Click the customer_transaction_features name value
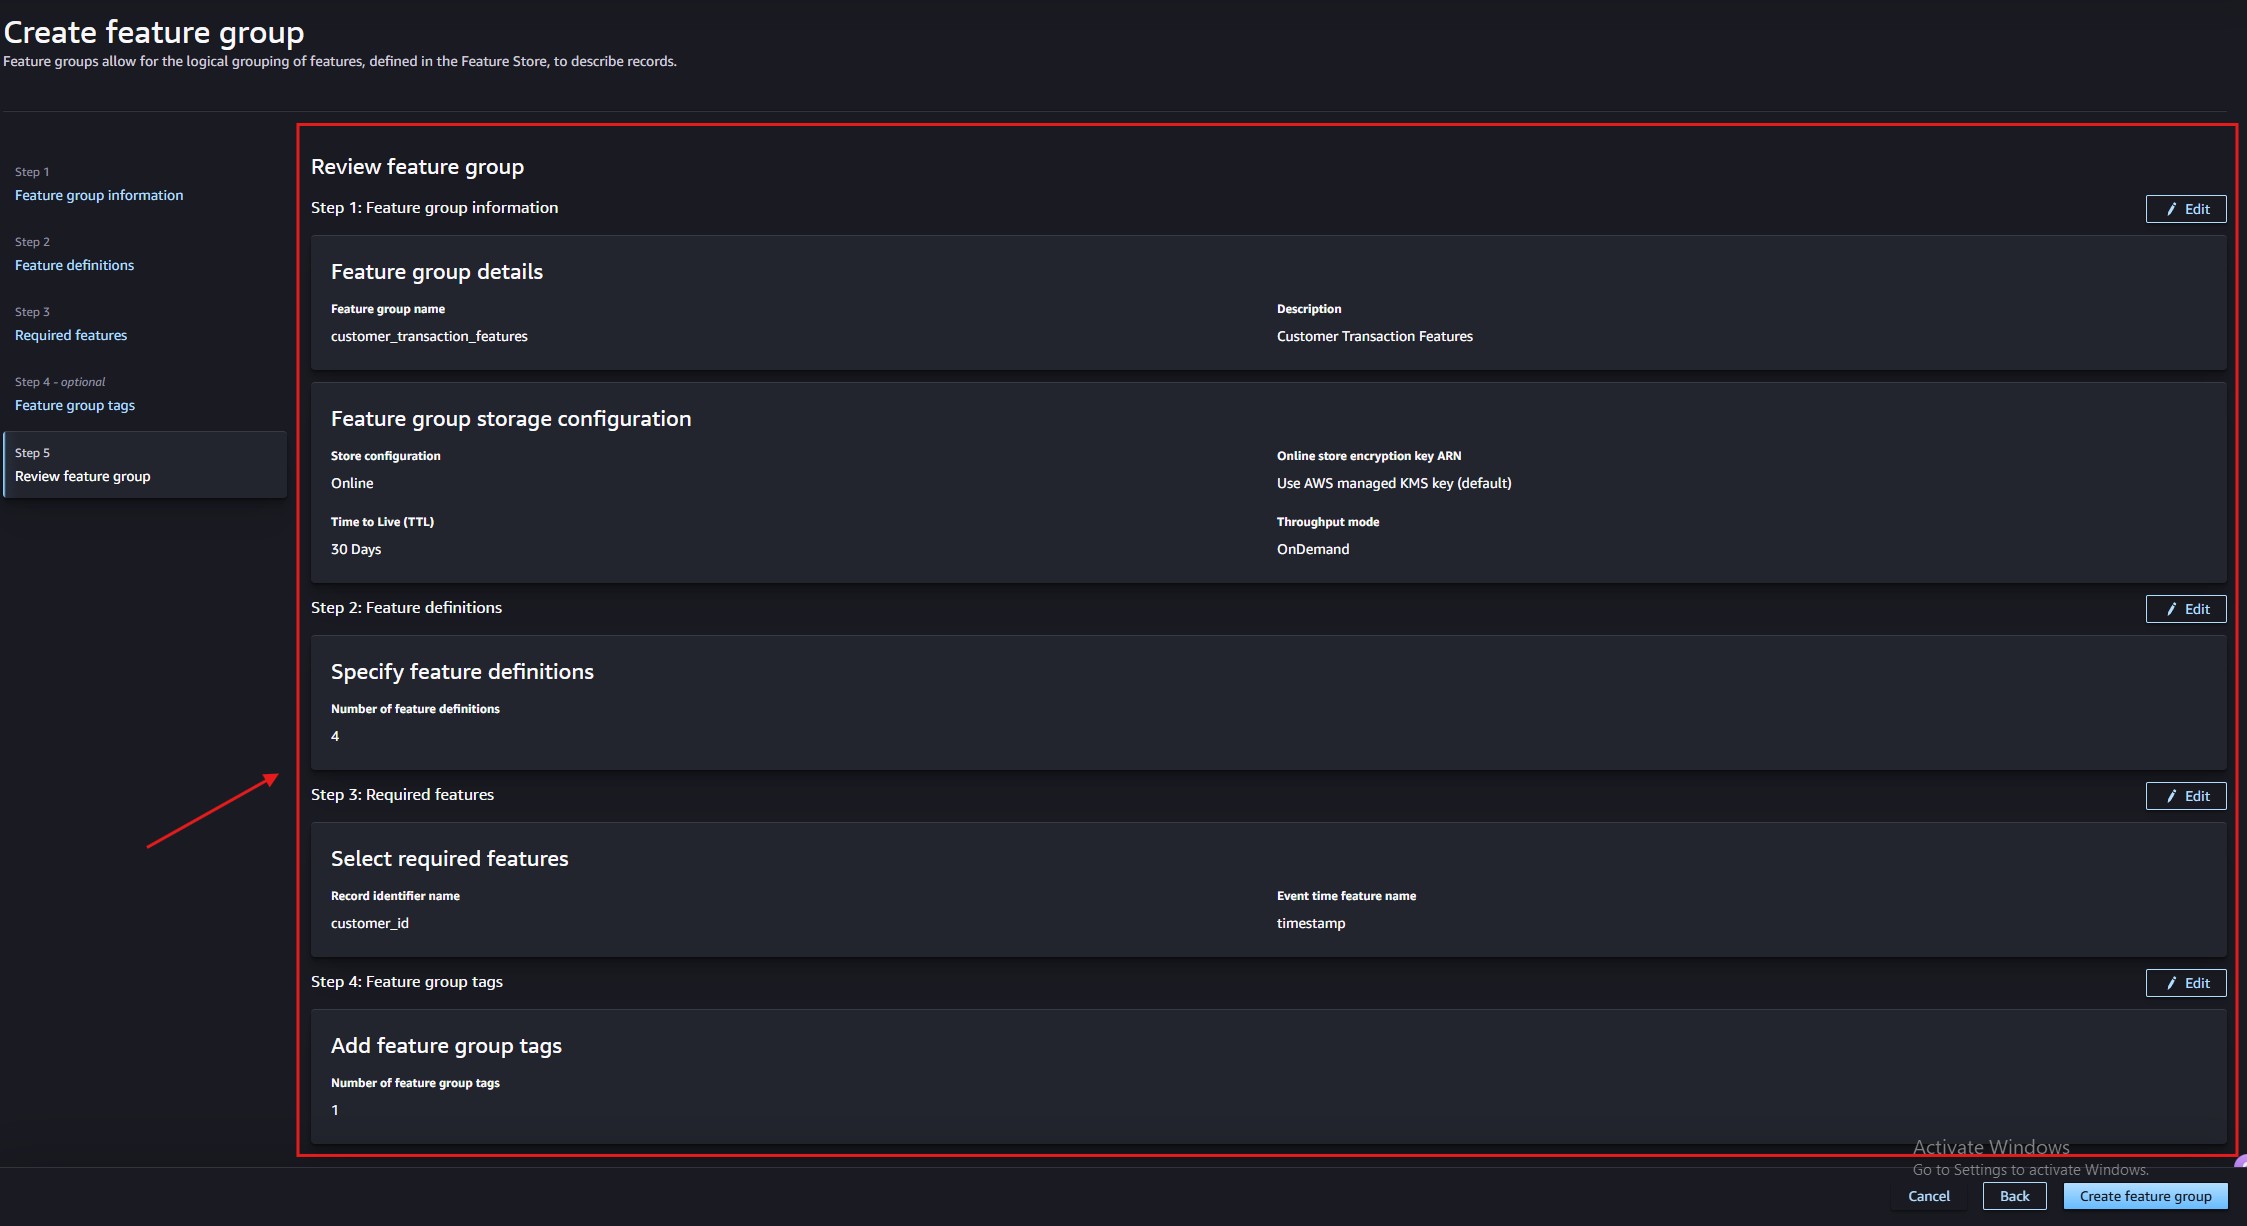 point(429,336)
